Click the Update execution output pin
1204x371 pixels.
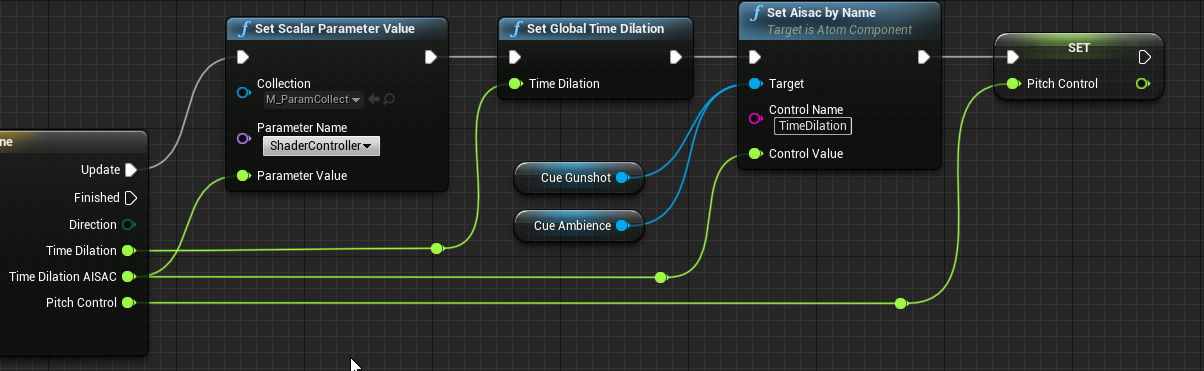130,170
